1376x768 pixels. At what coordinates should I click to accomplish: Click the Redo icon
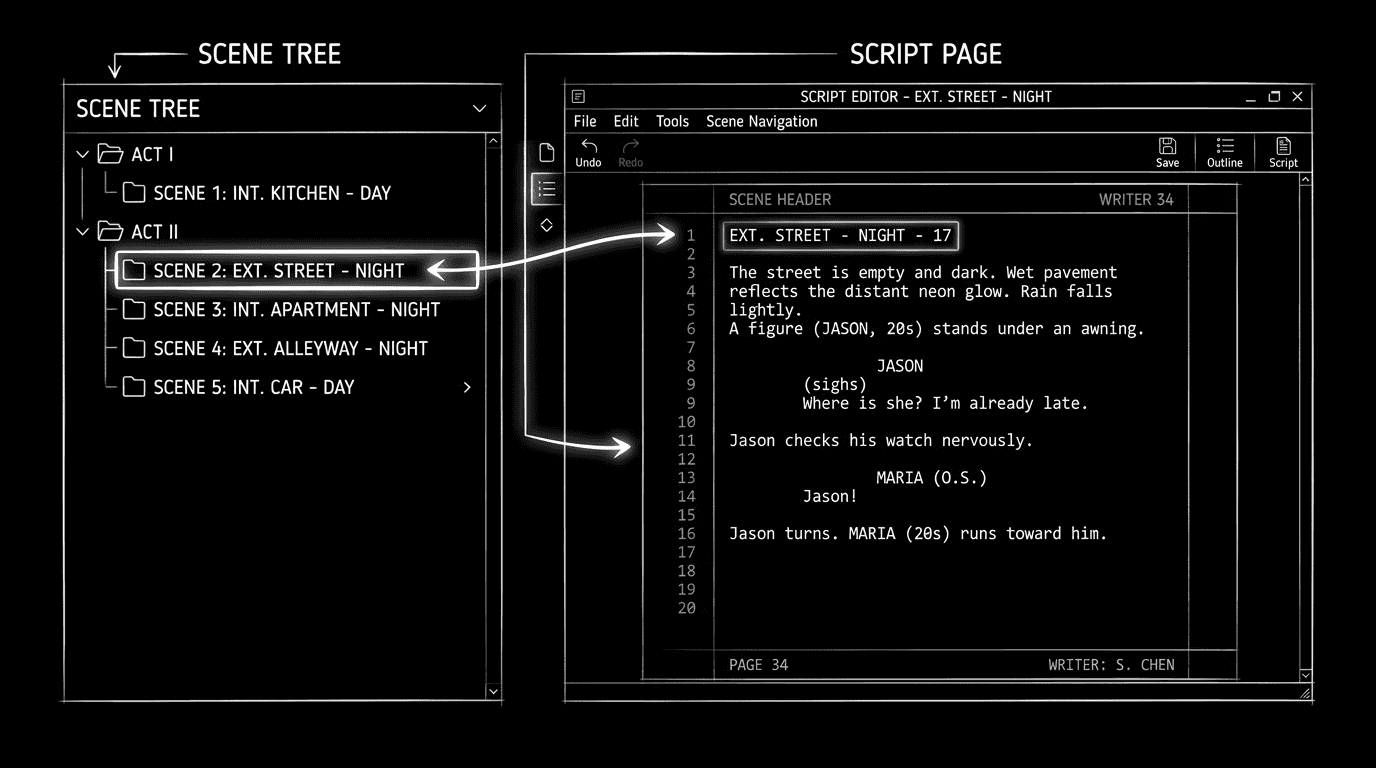click(x=630, y=150)
